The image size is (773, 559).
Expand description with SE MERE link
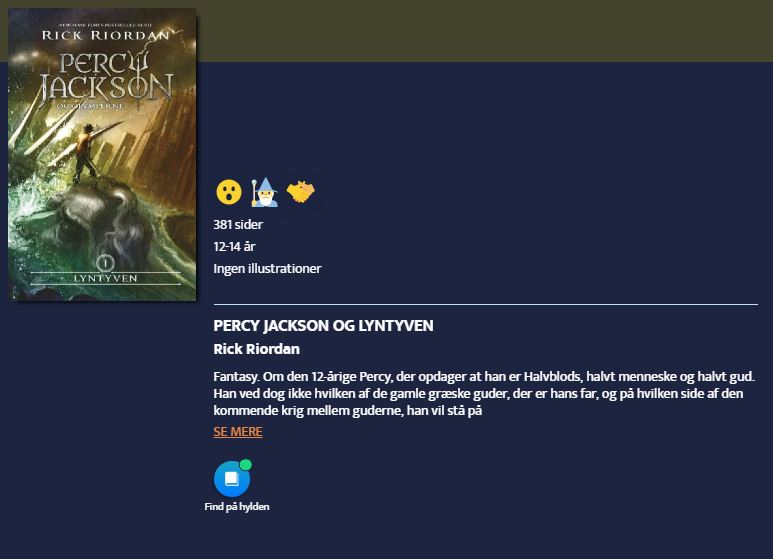[238, 431]
